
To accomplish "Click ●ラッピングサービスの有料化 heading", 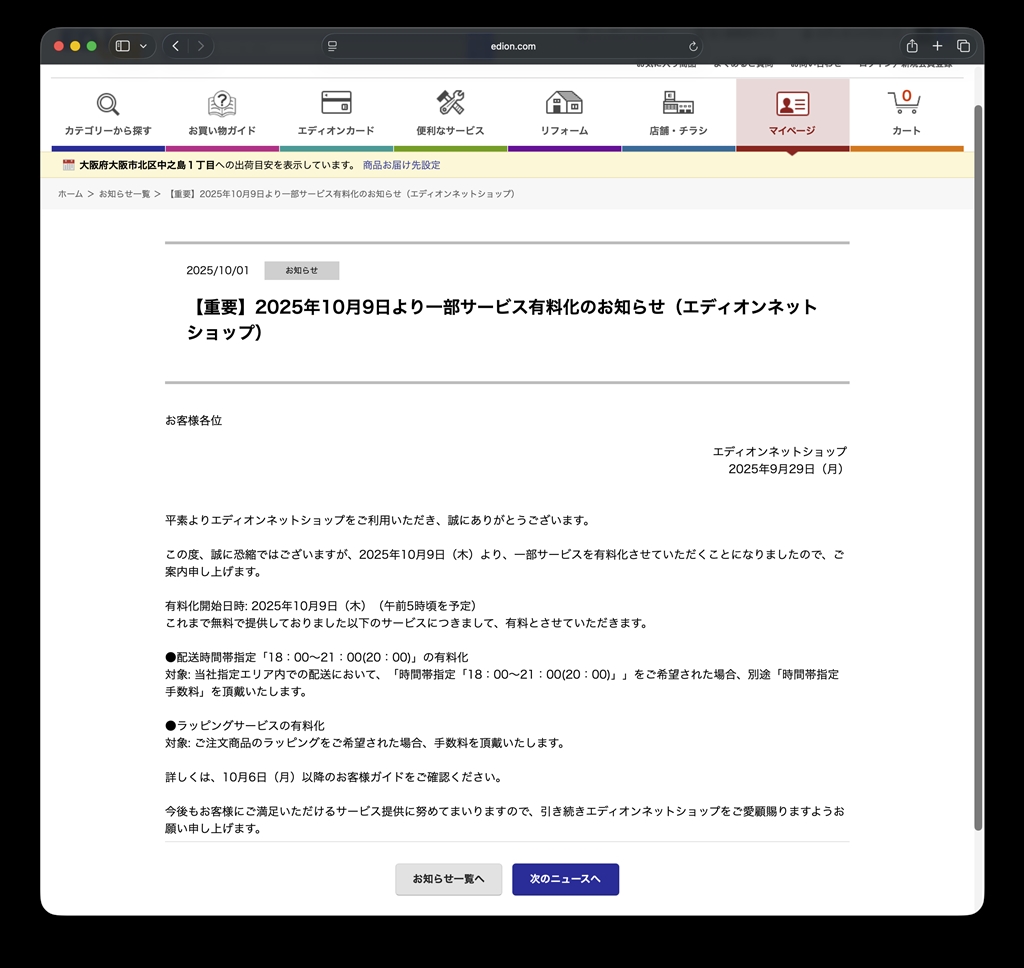I will (x=245, y=726).
